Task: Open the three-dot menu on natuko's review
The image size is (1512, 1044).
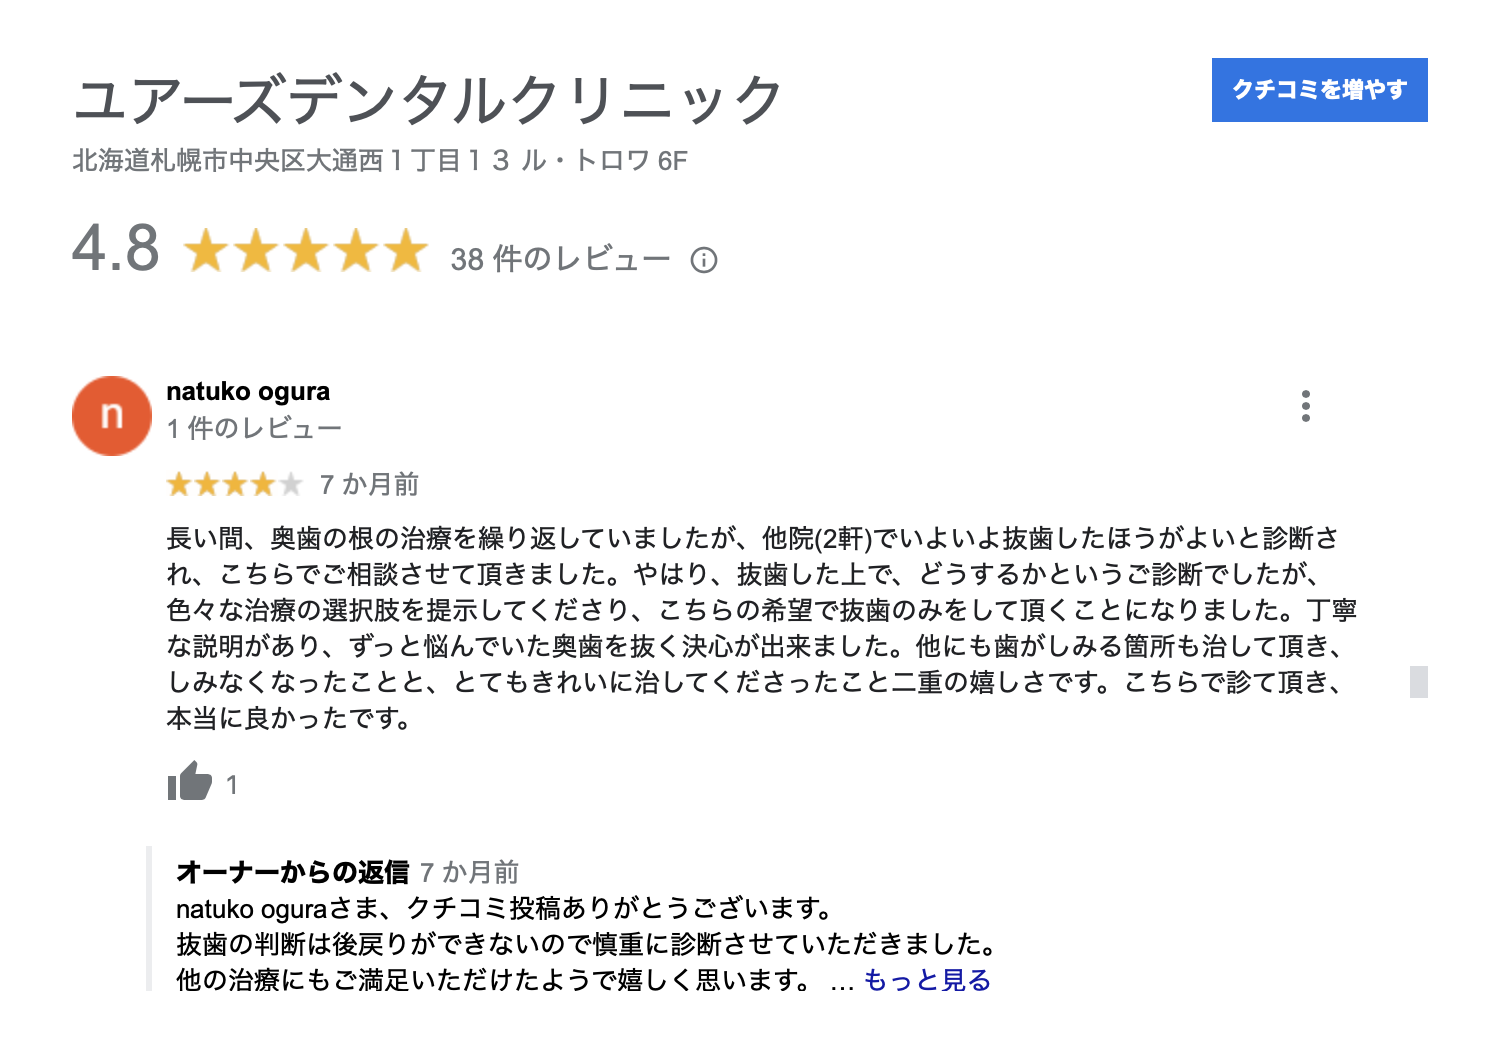Action: click(1305, 406)
